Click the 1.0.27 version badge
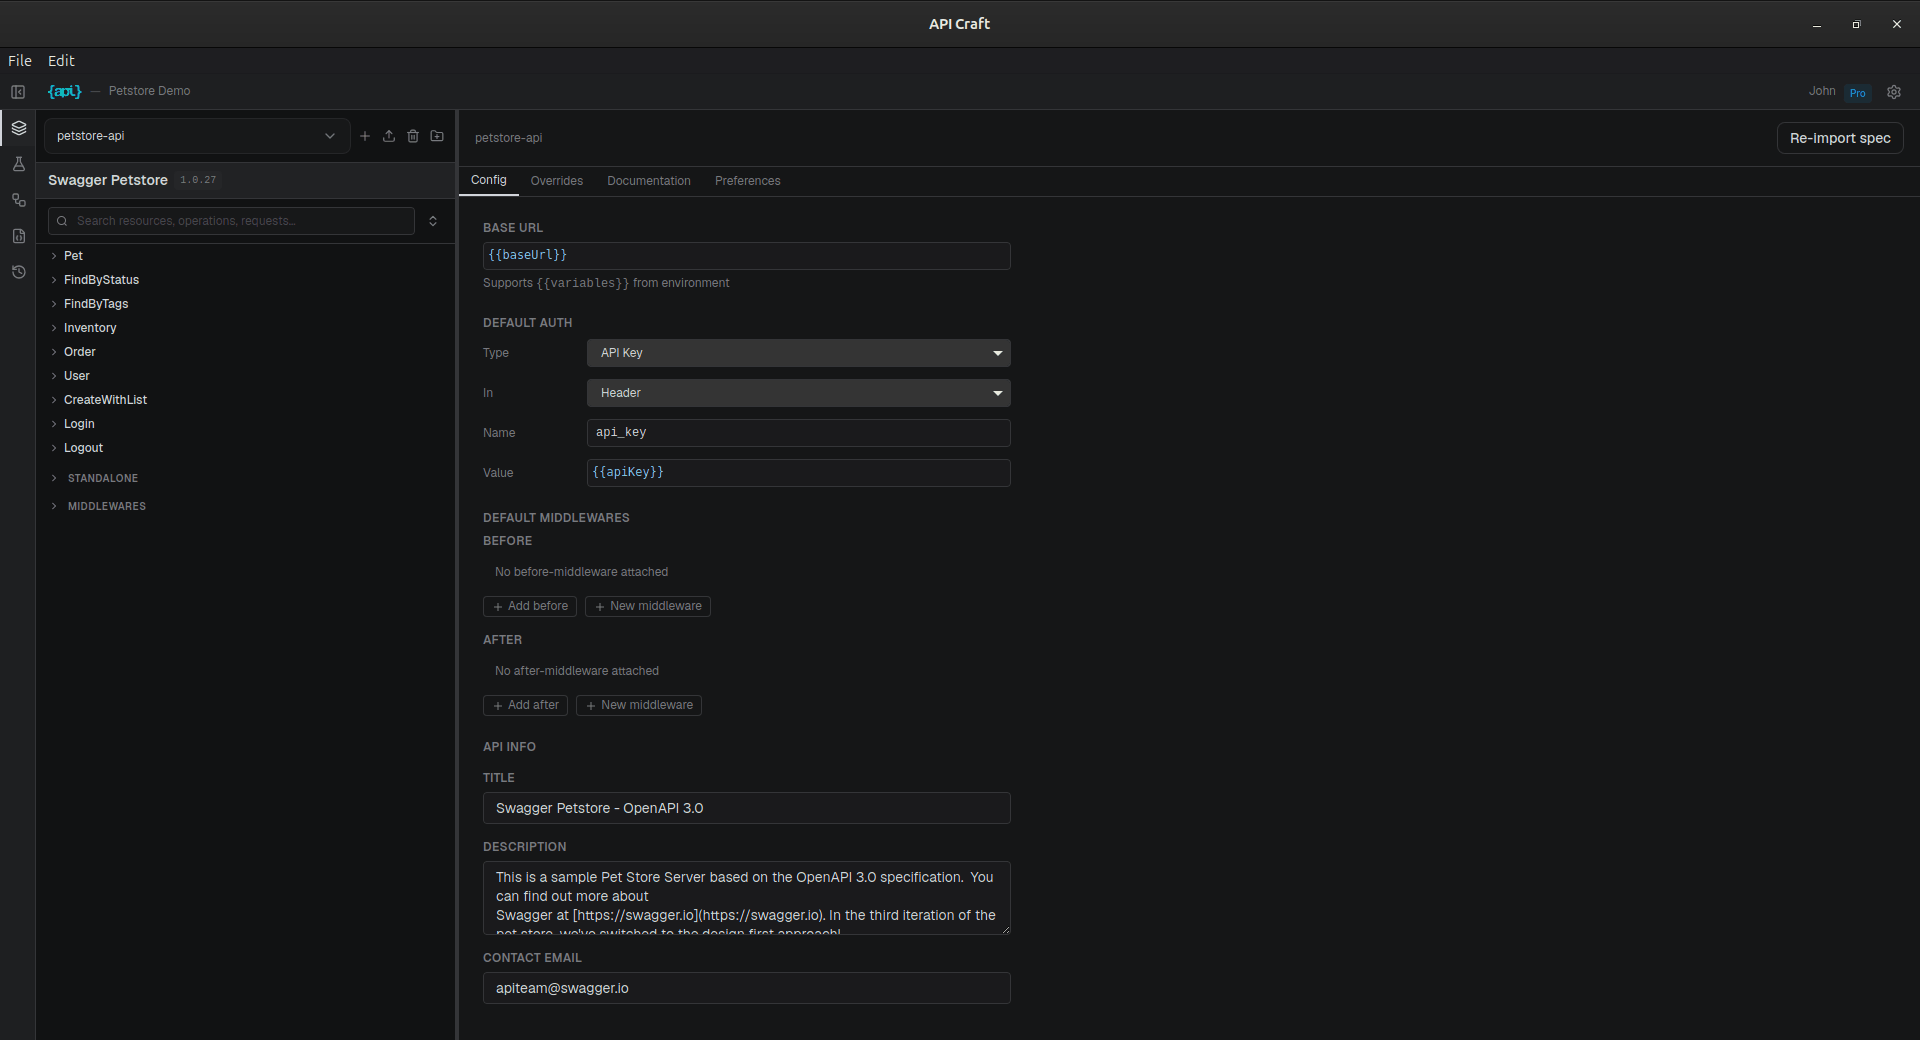The height and width of the screenshot is (1040, 1920). (x=198, y=180)
